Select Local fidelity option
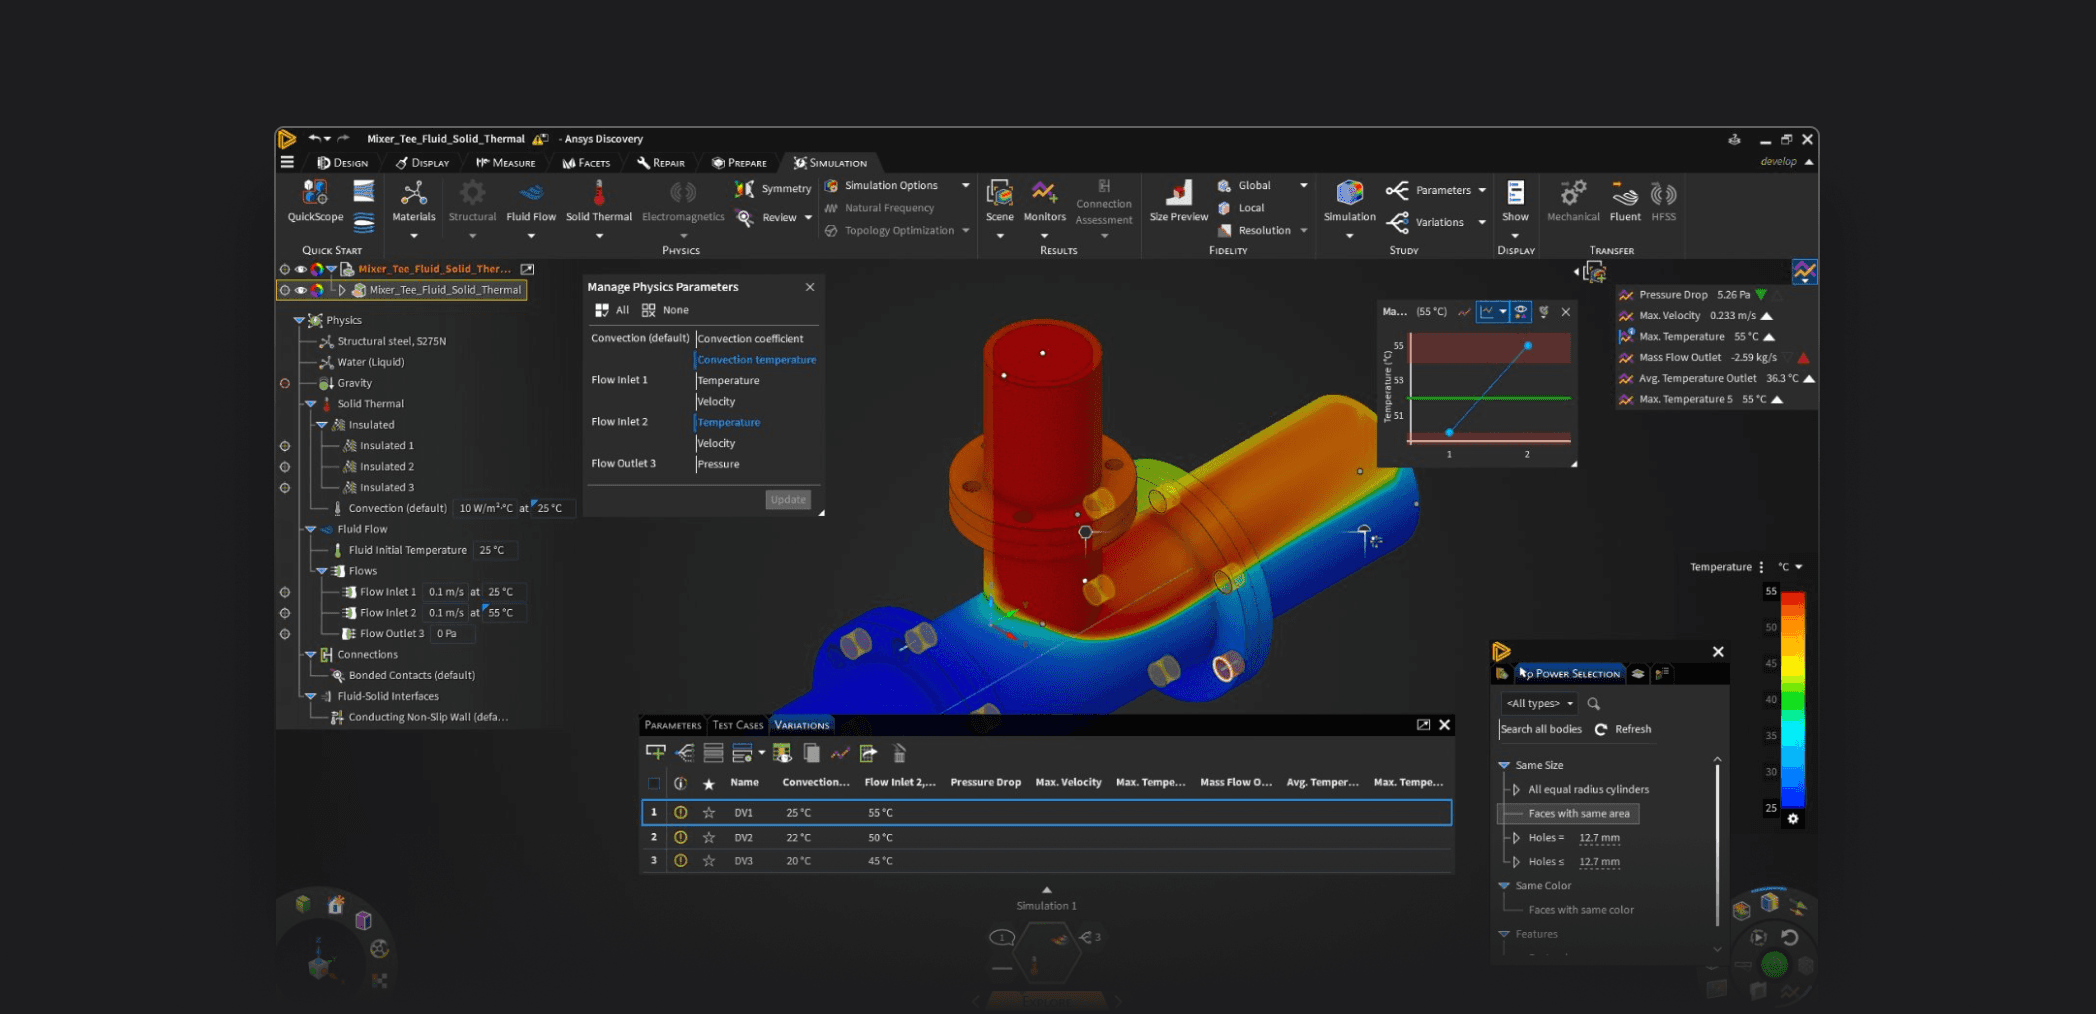Screen dimensions: 2096x1014 (1241, 208)
